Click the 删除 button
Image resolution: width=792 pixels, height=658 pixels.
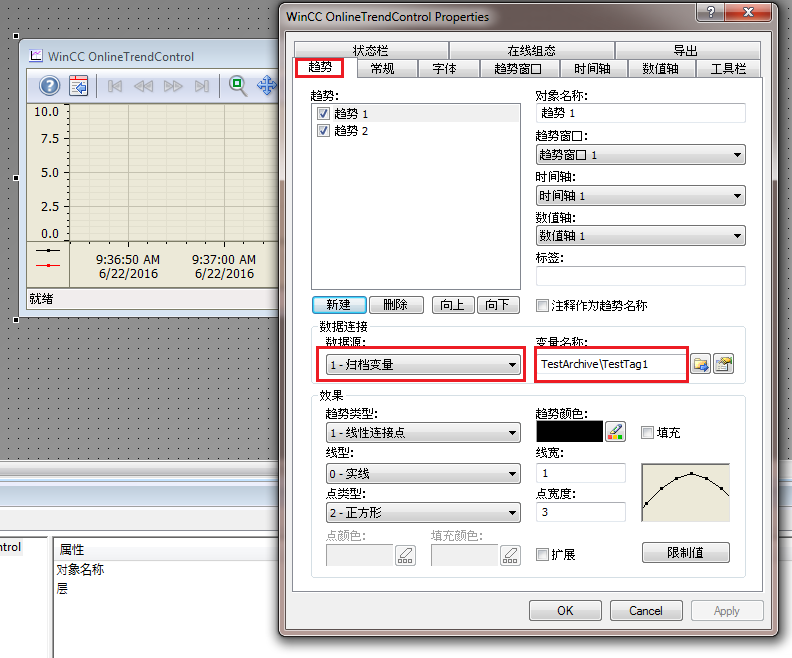click(x=396, y=305)
